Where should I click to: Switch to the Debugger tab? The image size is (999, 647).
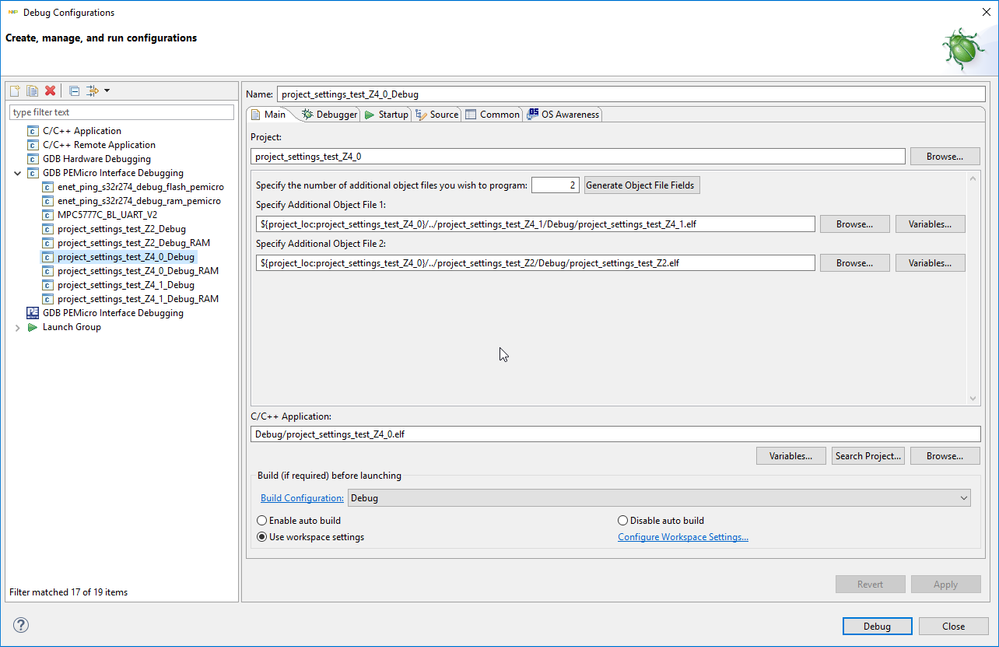click(329, 115)
